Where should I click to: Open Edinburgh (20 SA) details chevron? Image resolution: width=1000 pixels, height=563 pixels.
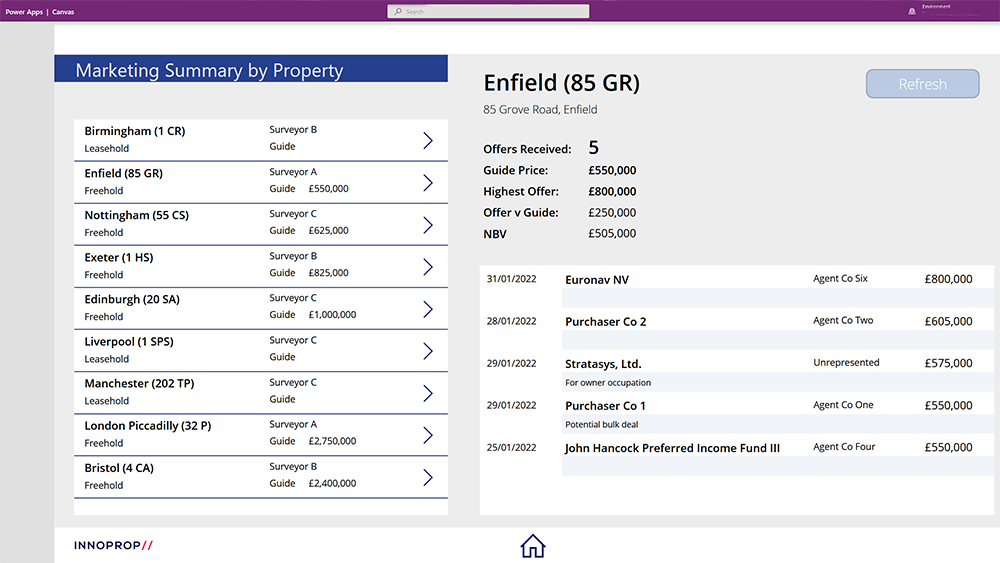coord(428,309)
